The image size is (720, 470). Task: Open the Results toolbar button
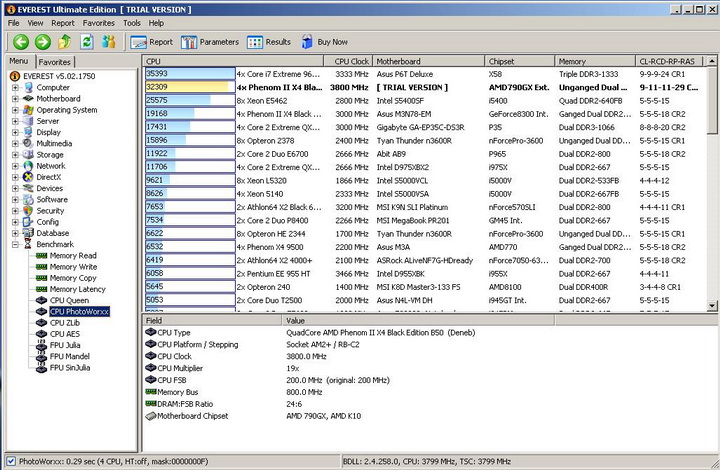click(269, 42)
